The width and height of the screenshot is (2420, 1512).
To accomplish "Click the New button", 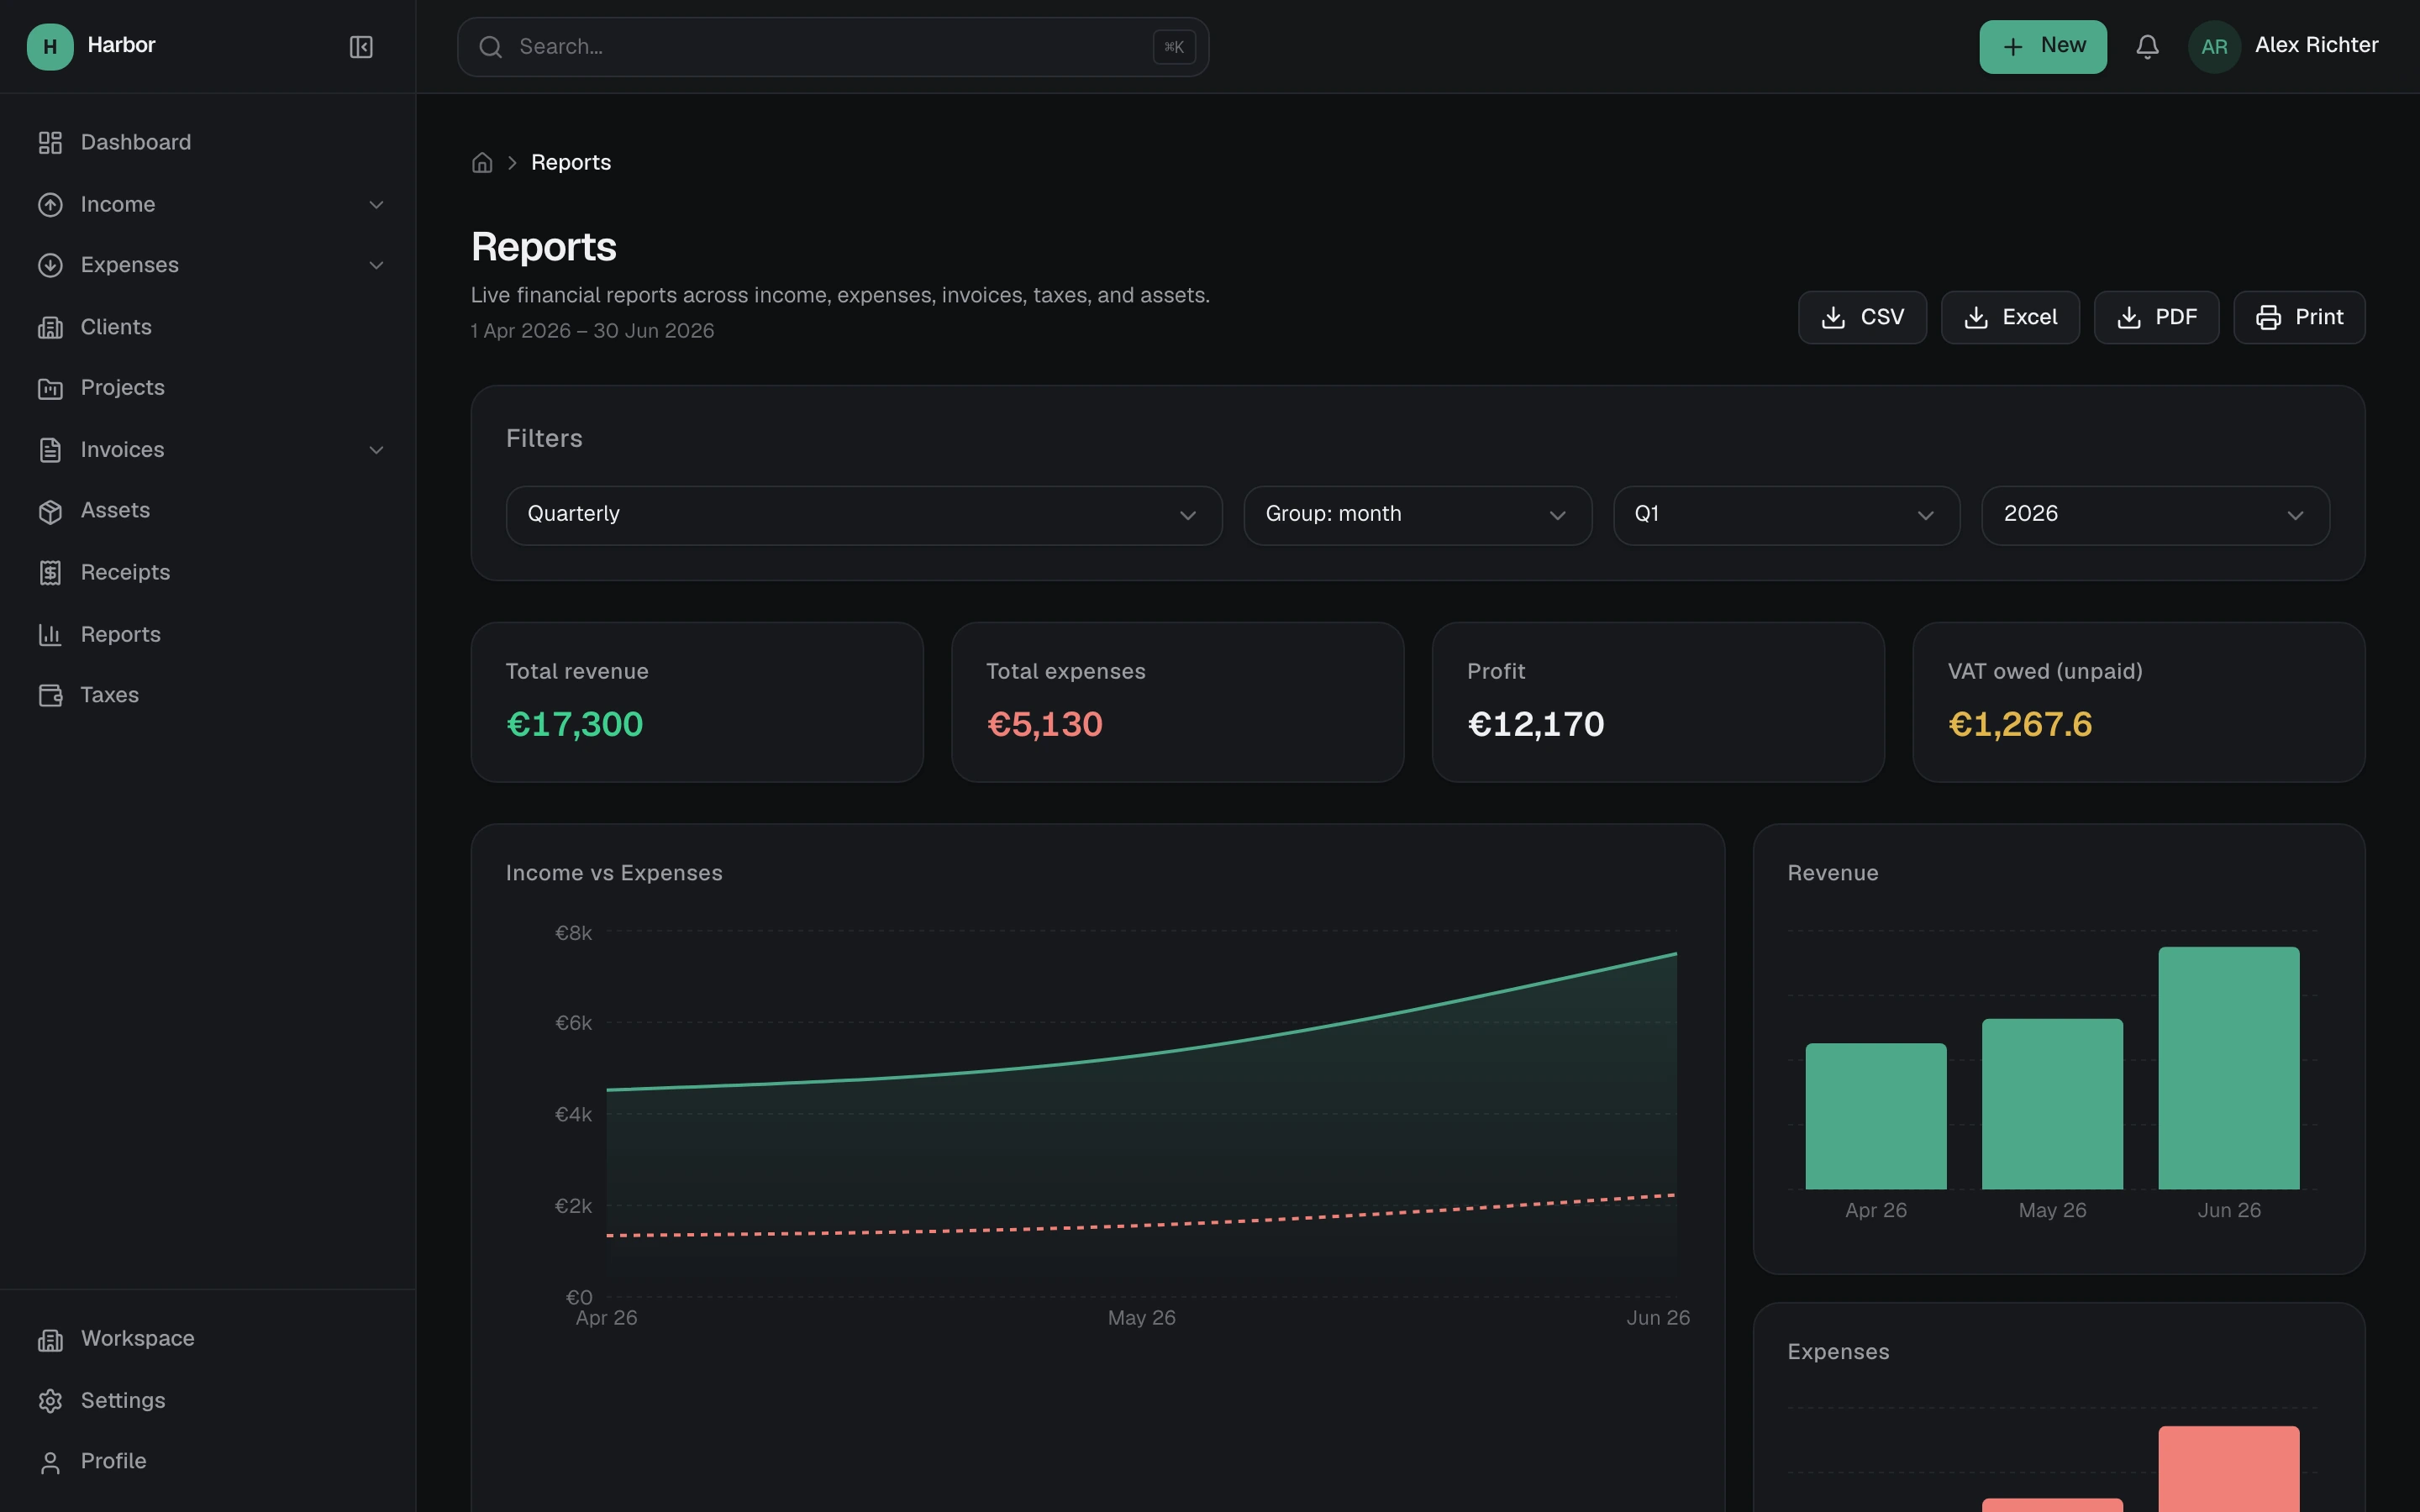I will [2042, 47].
